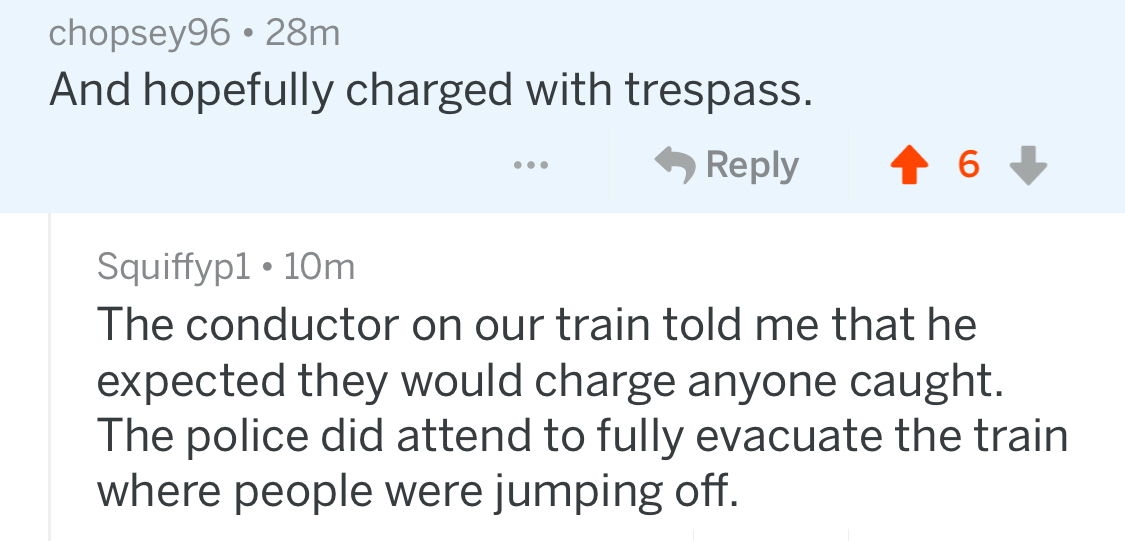This screenshot has width=1125, height=541.
Task: Click the vote score number 6
Action: point(967,165)
